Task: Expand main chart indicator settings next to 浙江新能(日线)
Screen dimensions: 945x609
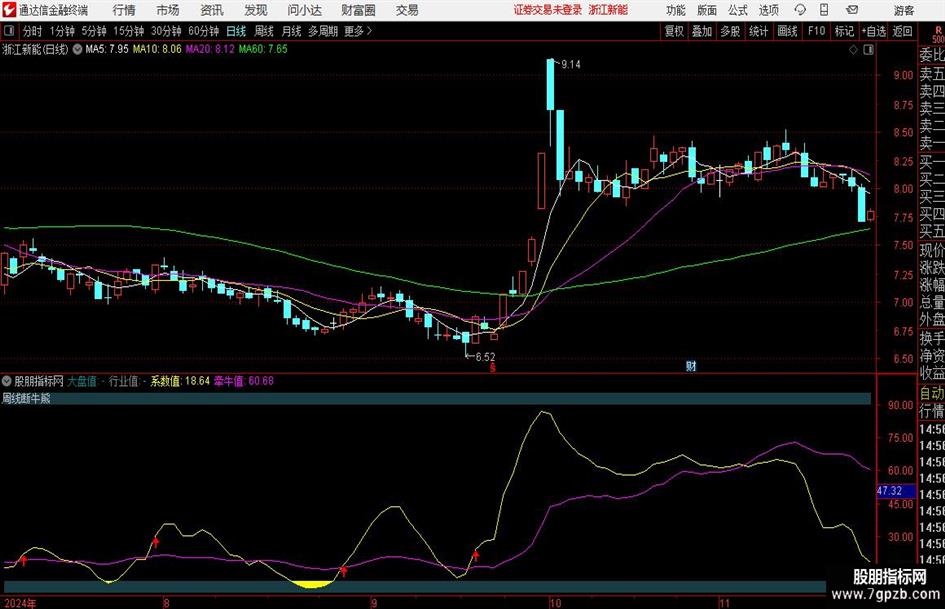Action: pos(77,49)
